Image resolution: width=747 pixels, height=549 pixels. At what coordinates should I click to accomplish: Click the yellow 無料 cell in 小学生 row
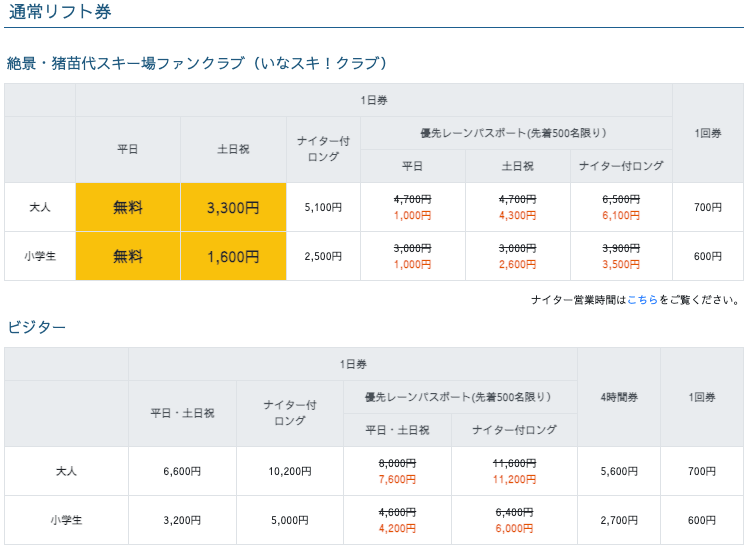[x=128, y=257]
